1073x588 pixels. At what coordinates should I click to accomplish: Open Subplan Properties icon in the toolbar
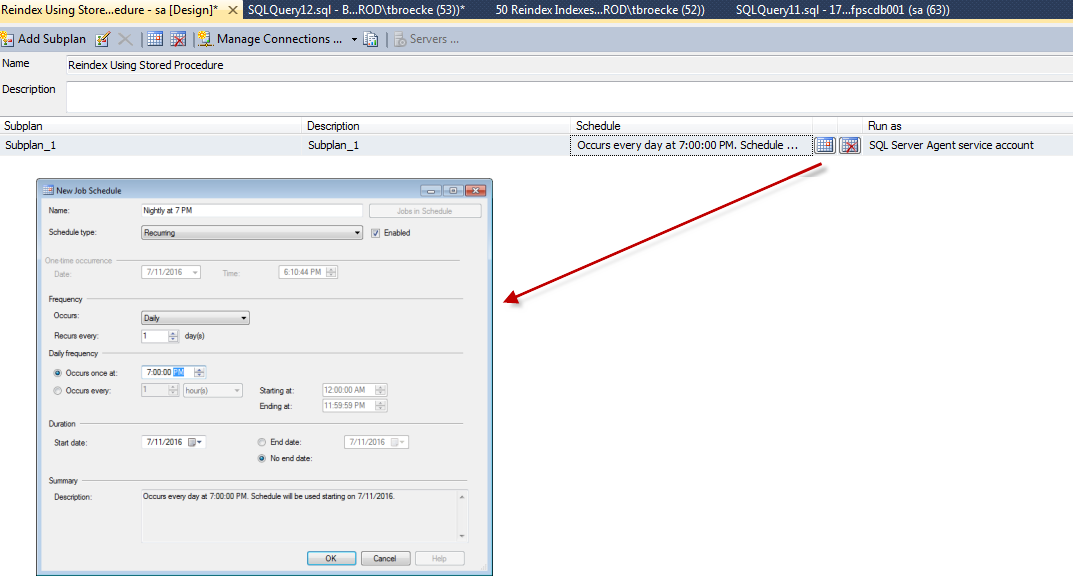[102, 39]
